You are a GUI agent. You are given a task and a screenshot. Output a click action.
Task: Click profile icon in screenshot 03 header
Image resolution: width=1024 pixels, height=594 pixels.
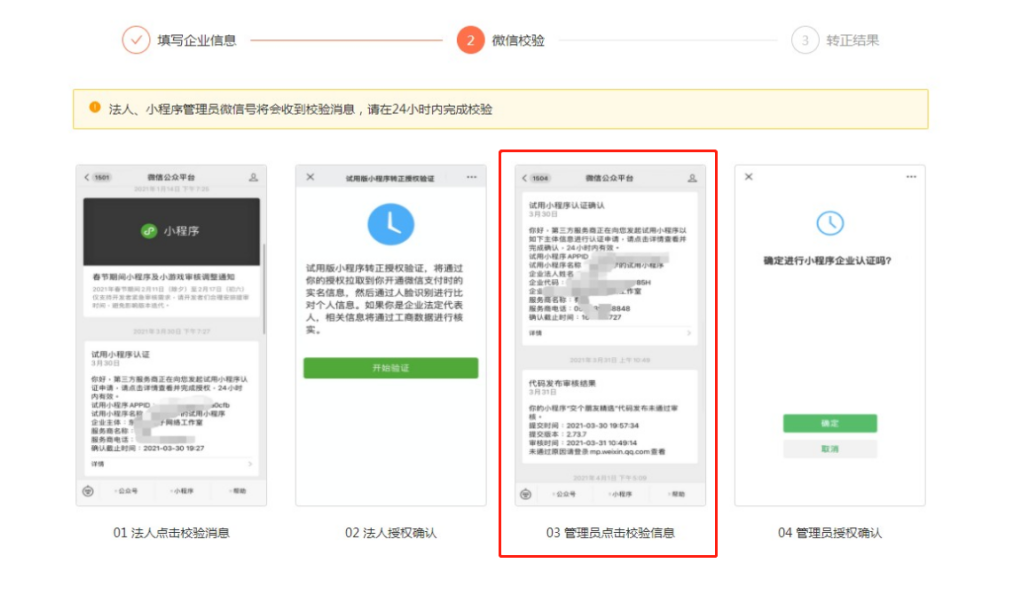[x=692, y=178]
